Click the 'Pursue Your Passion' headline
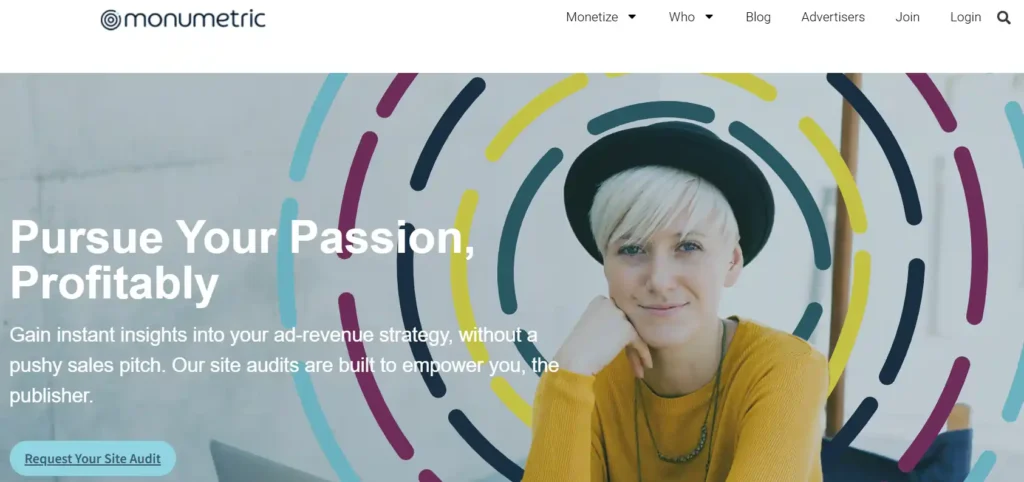 tap(242, 260)
